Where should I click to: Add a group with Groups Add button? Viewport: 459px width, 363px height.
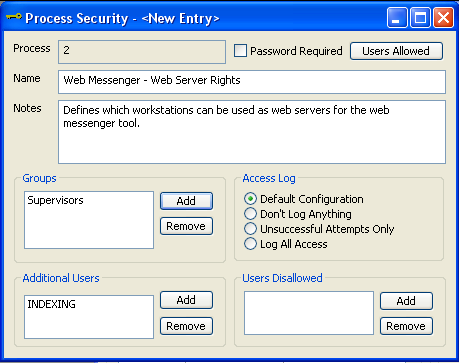(x=186, y=201)
